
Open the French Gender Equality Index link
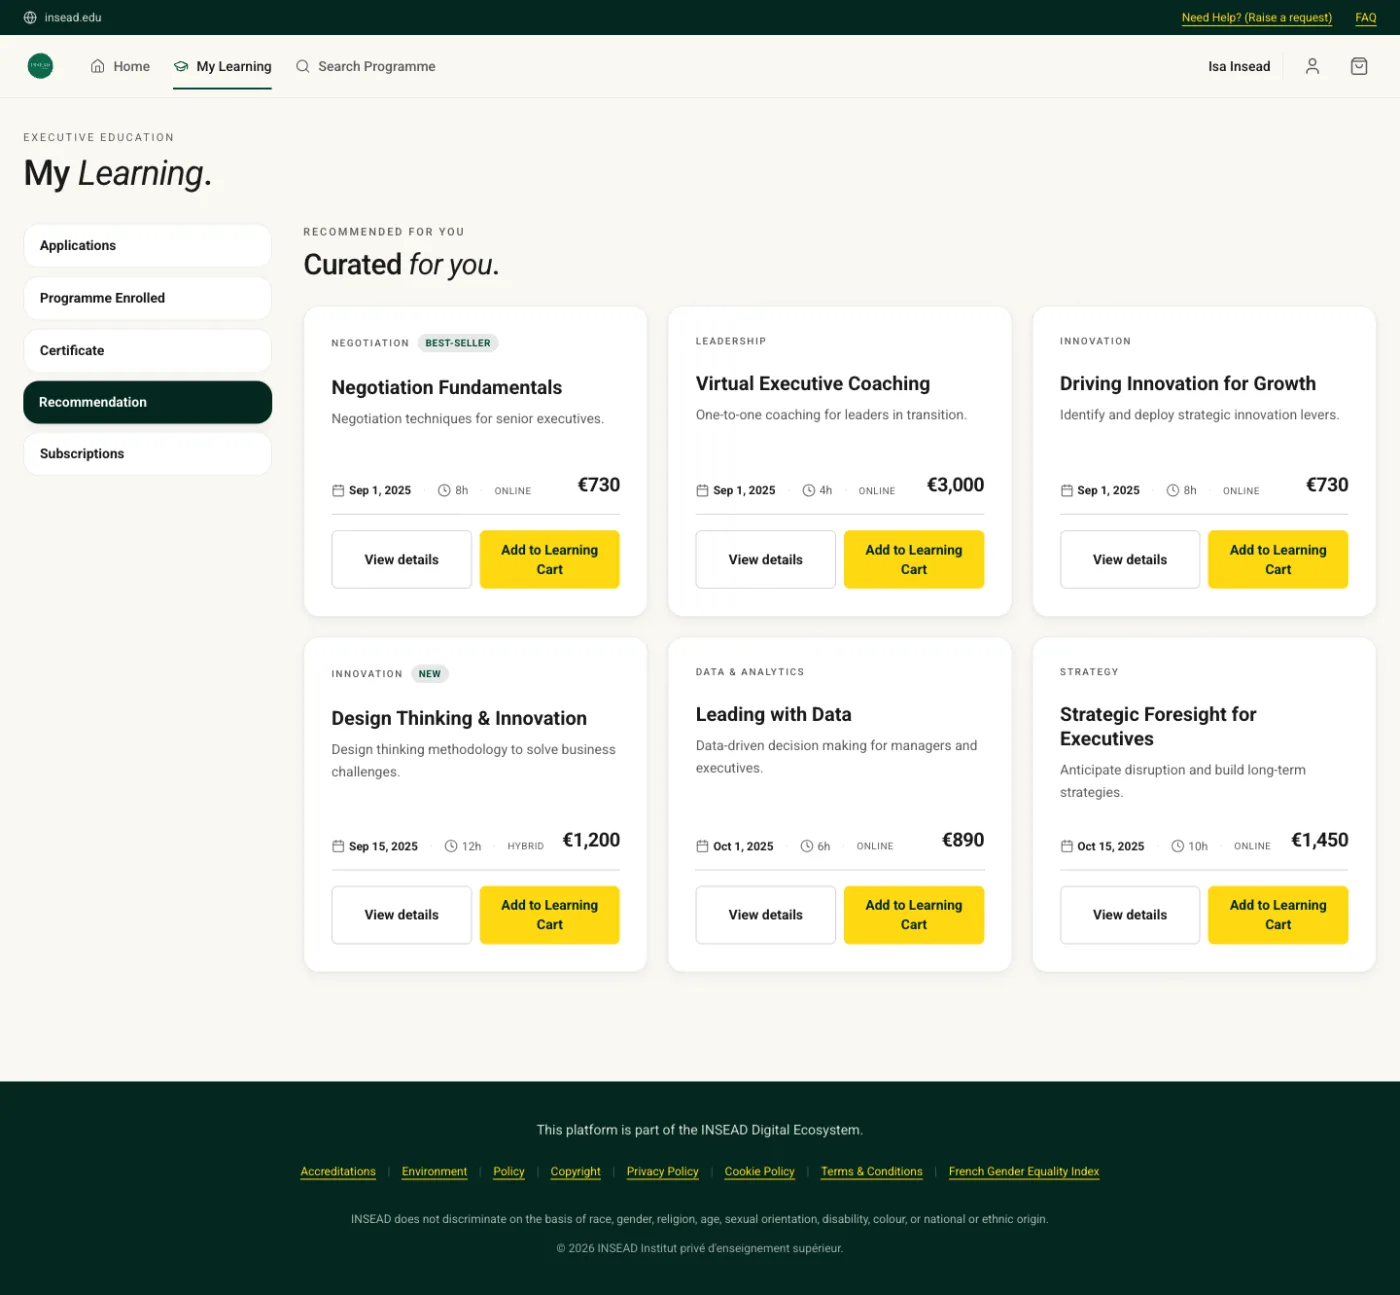click(x=1024, y=1172)
